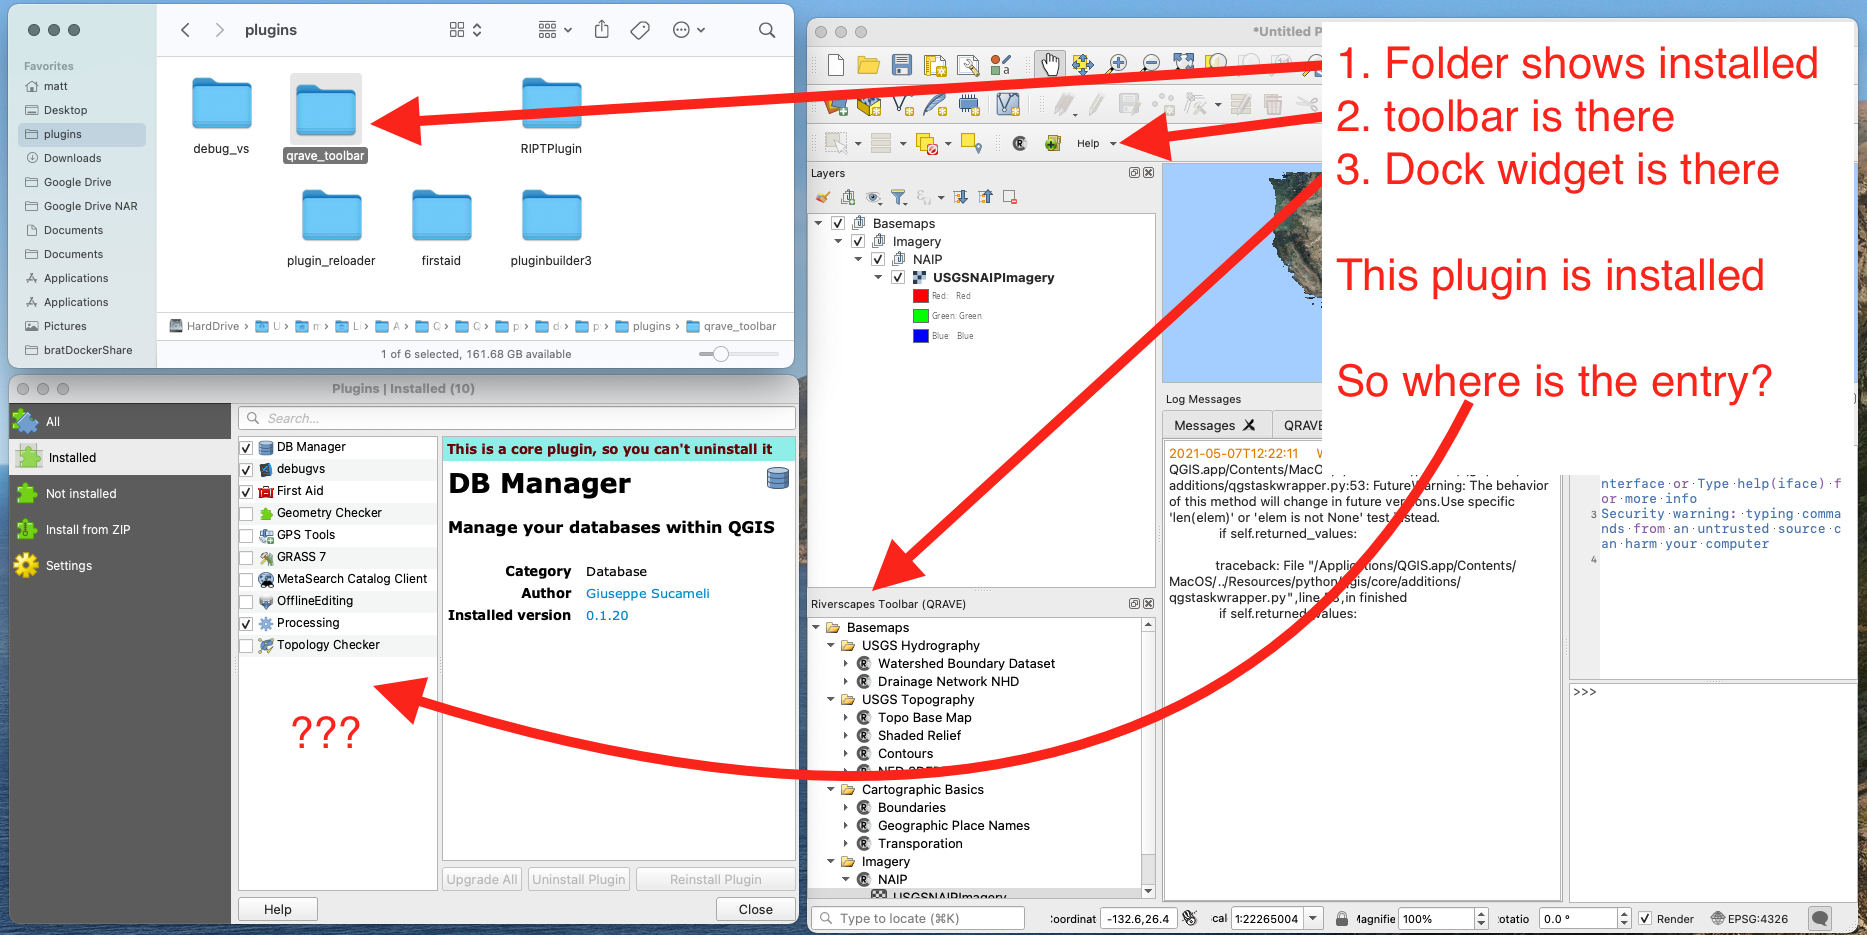Toggle the Render checkbox in the status bar
This screenshot has height=935, width=1867.
(1644, 918)
